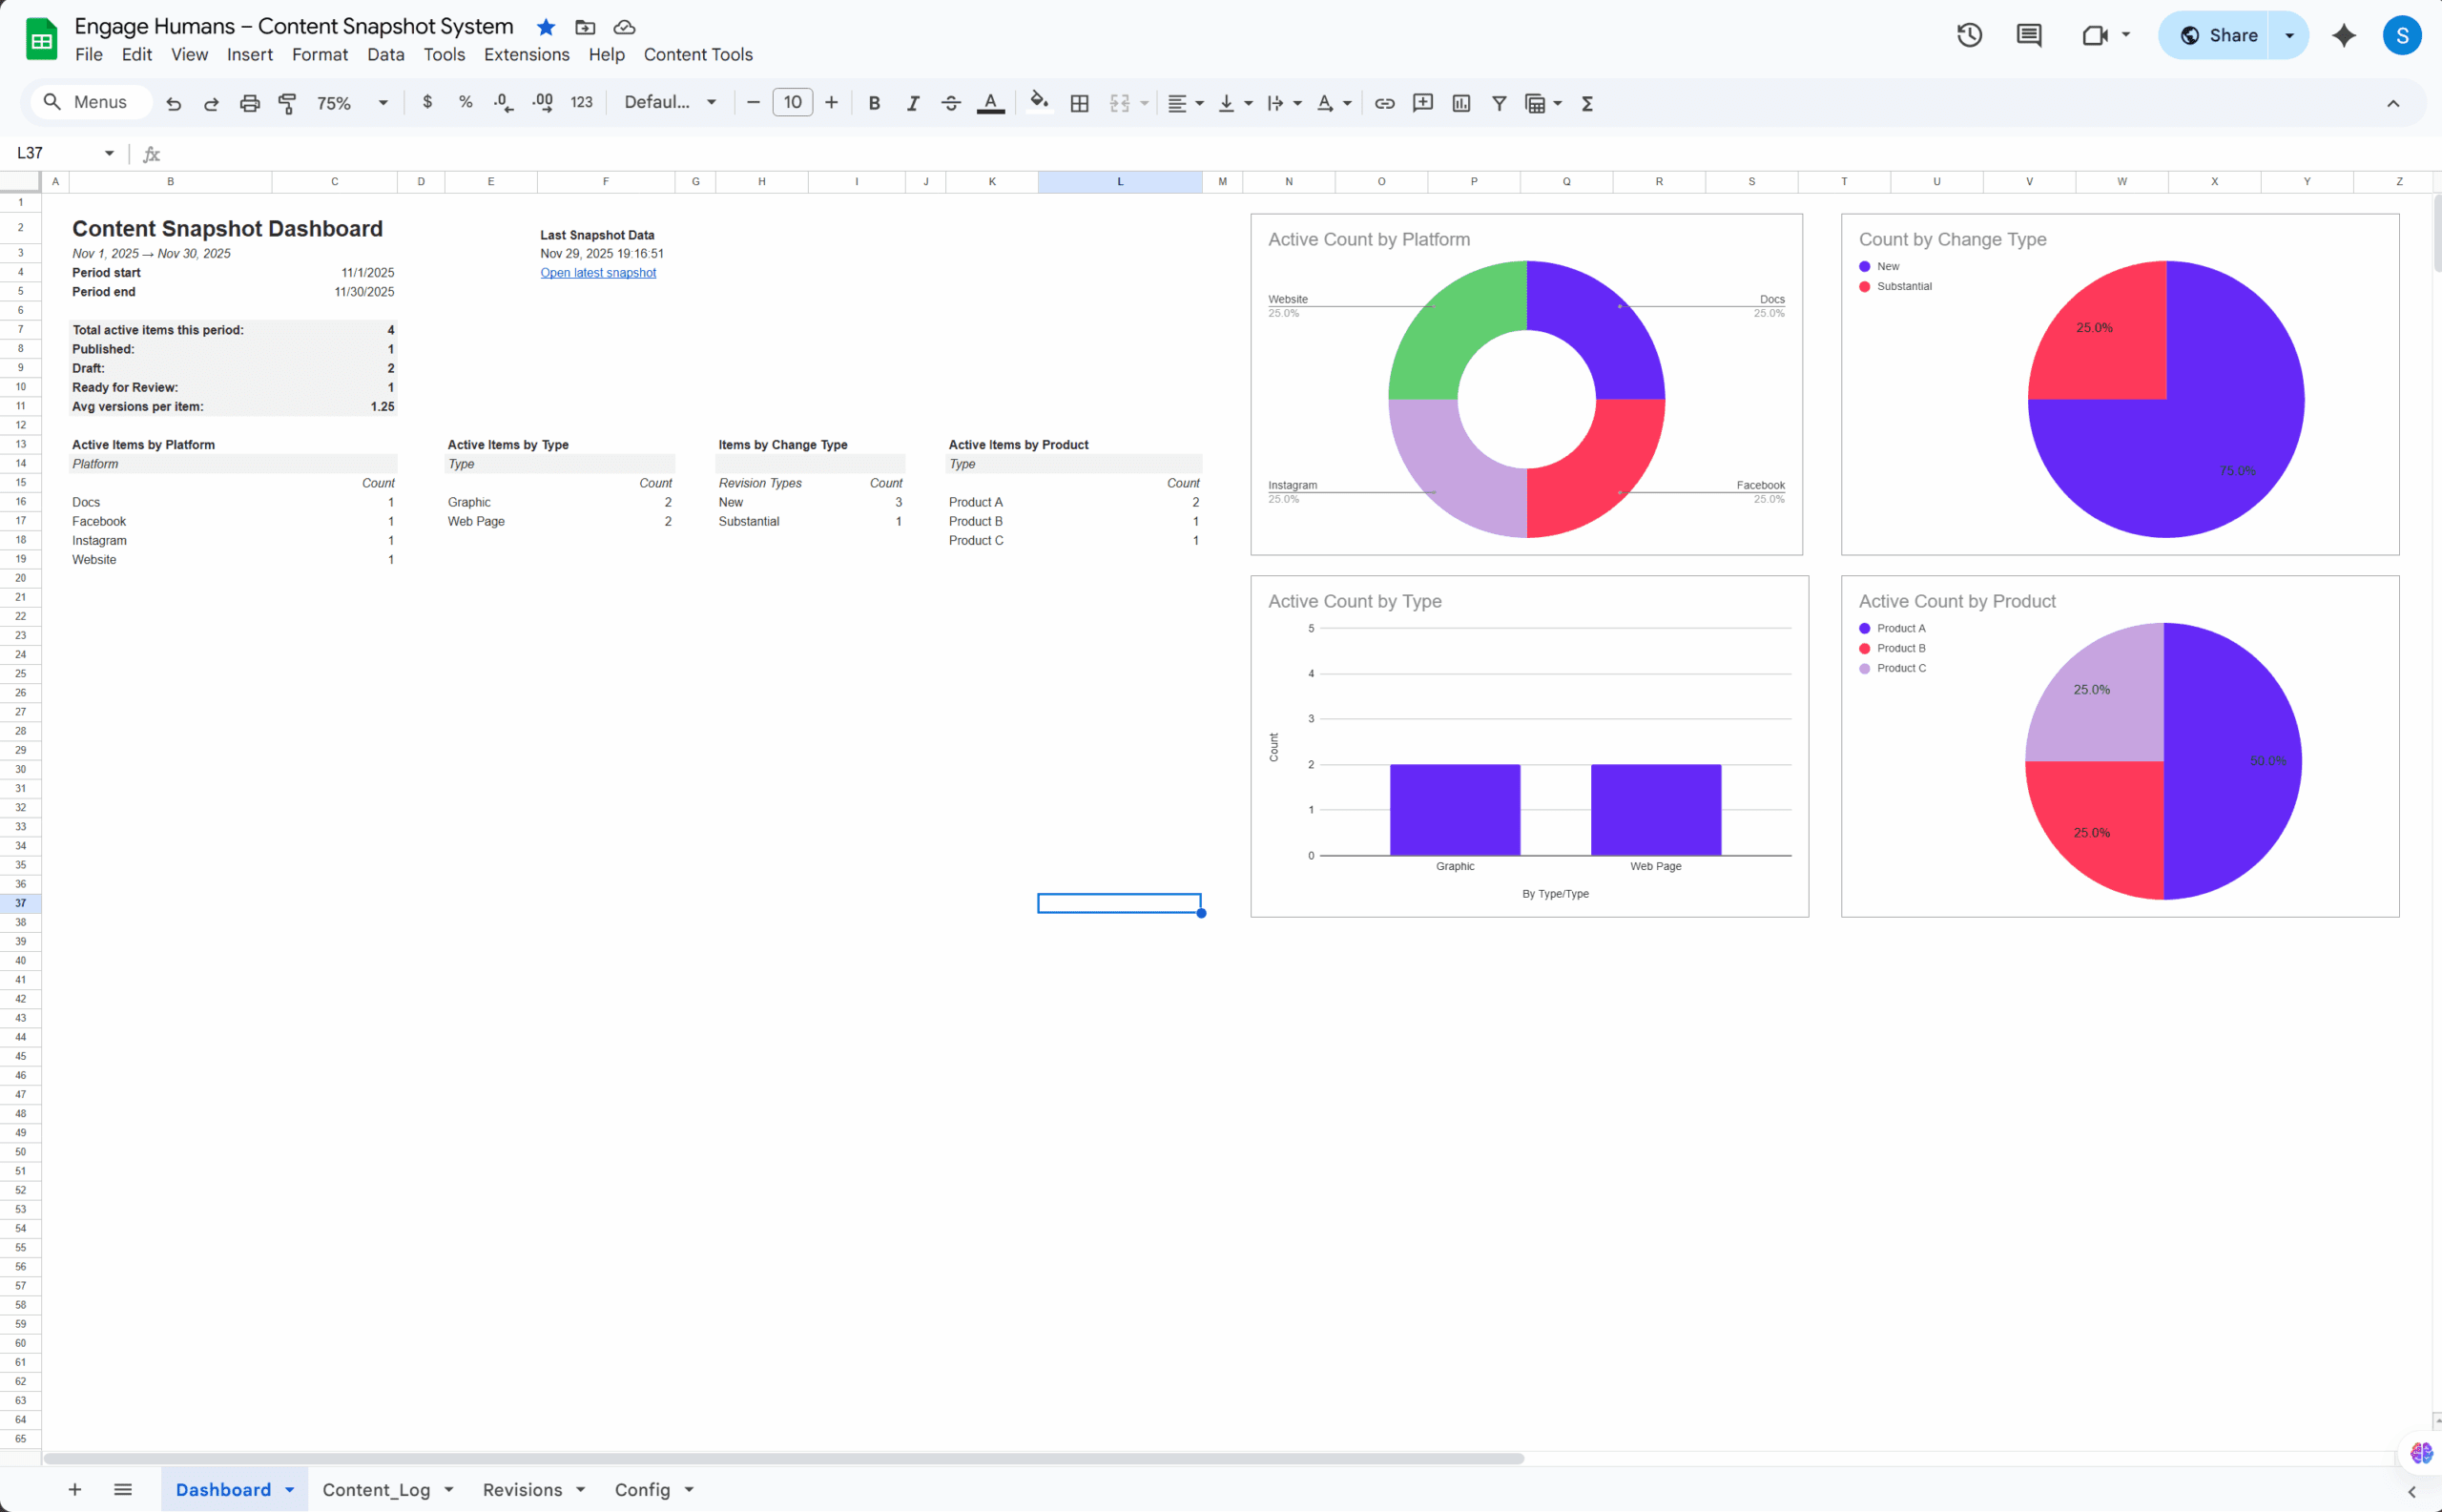The height and width of the screenshot is (1512, 2442).
Task: Toggle bold formatting
Action: coord(874,103)
